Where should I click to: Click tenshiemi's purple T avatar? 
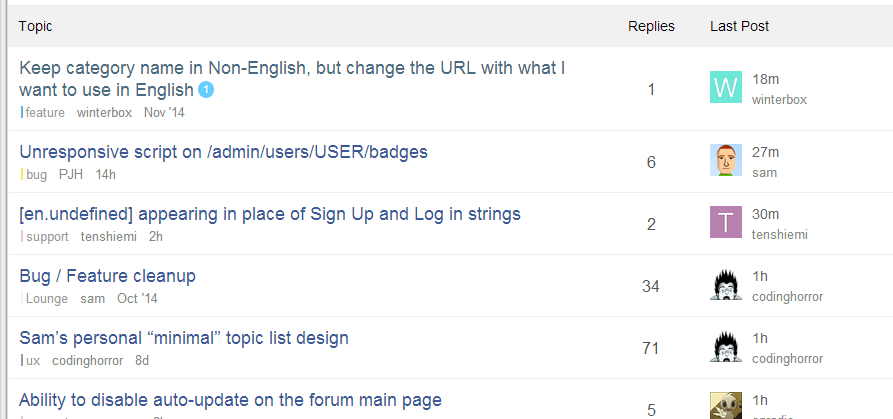tap(726, 222)
